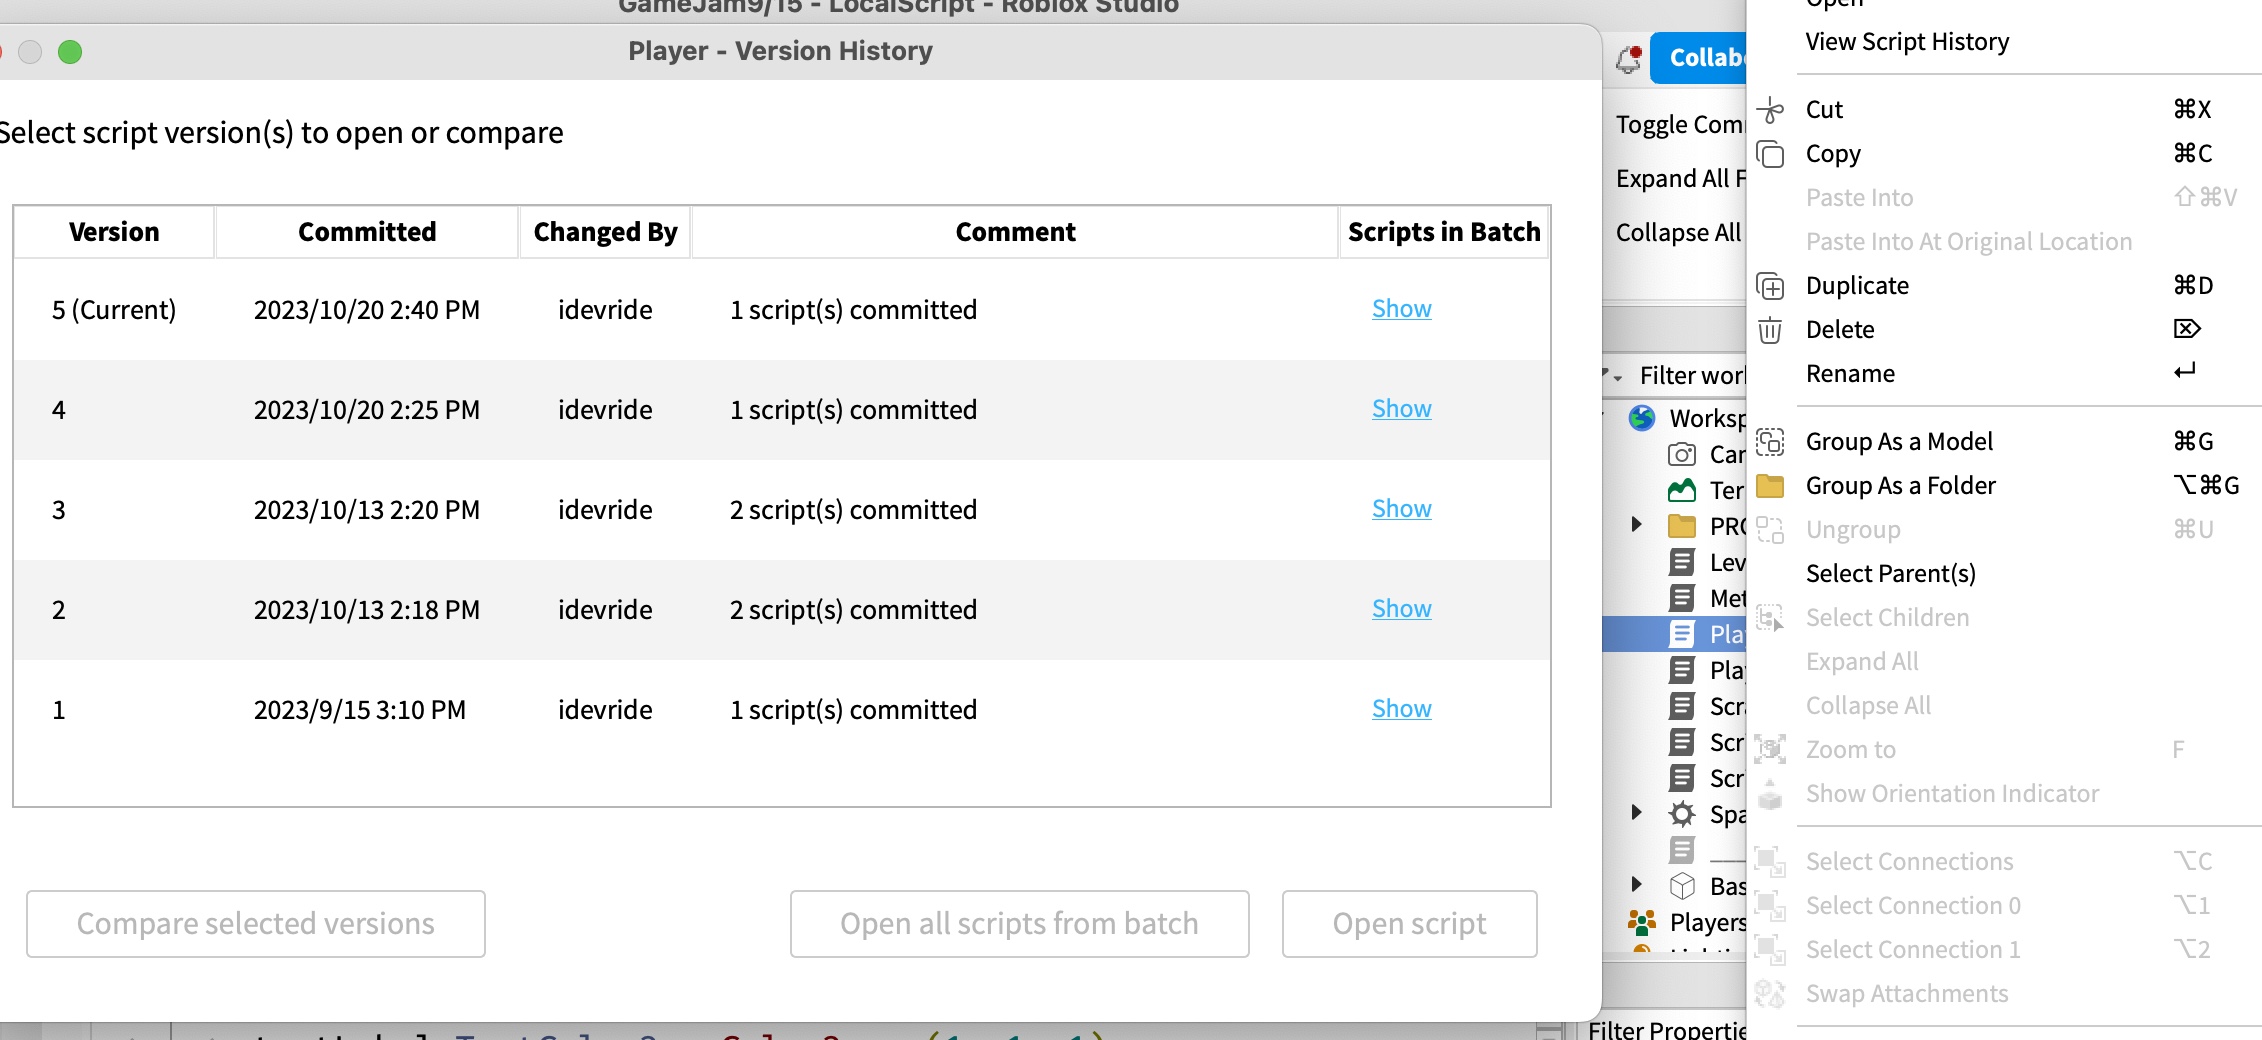
Task: Click the Cut scissors icon in context menu
Action: (x=1771, y=110)
